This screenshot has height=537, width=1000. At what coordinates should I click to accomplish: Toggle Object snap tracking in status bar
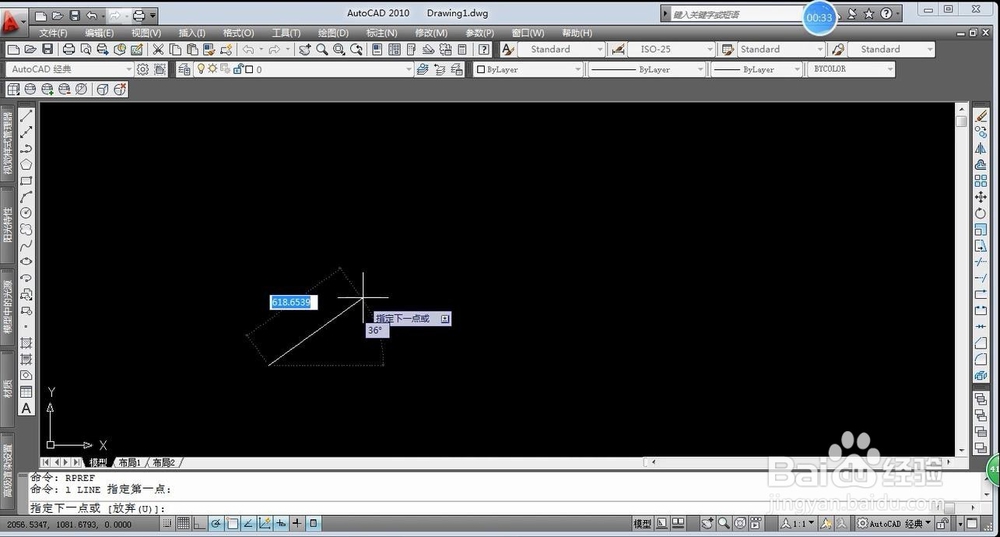248,524
